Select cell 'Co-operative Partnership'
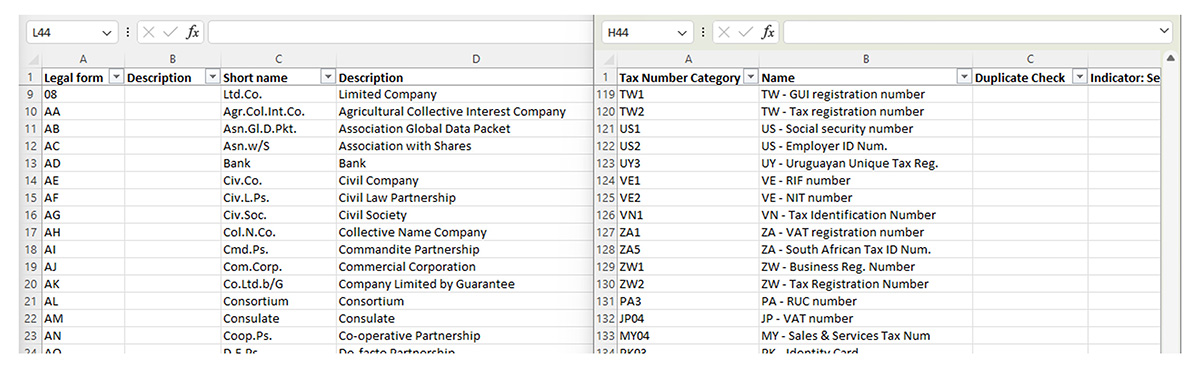This screenshot has height=368, width=1200. [x=465, y=336]
